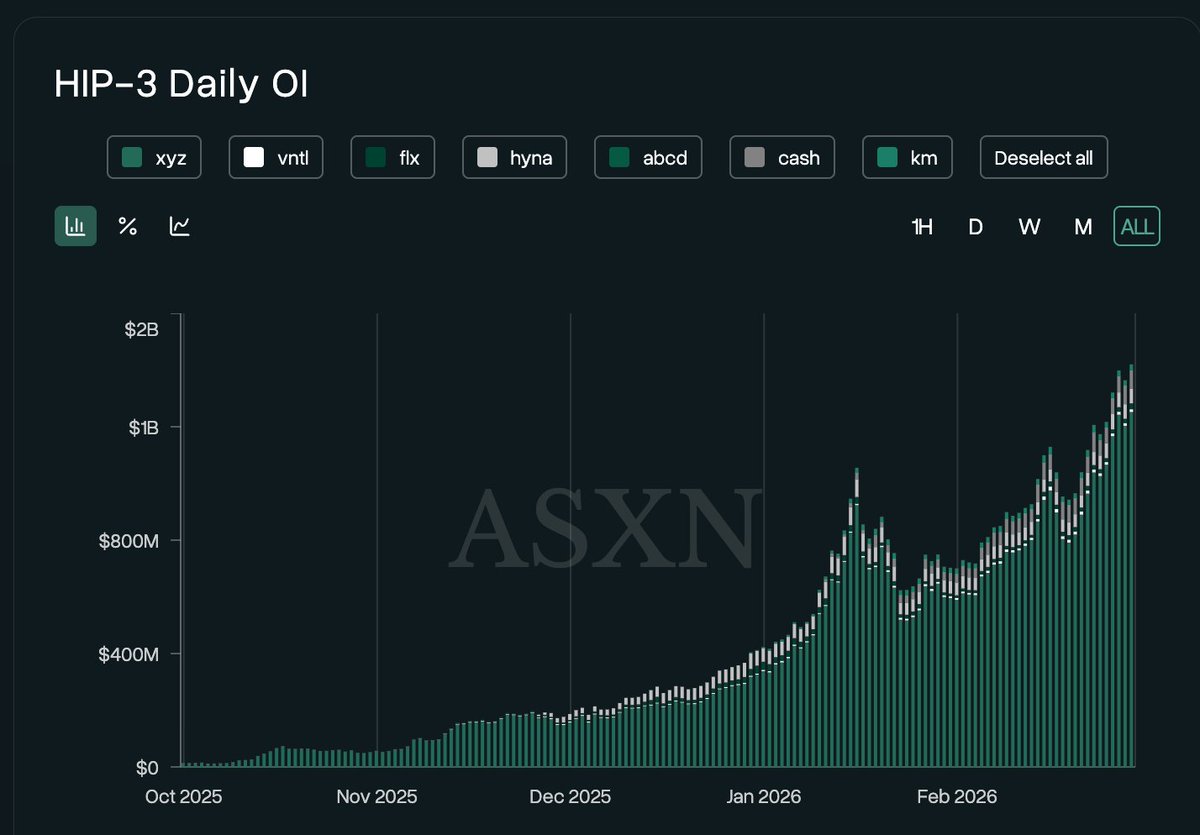The height and width of the screenshot is (835, 1200).
Task: Toggle the cash series filter
Action: [x=783, y=157]
